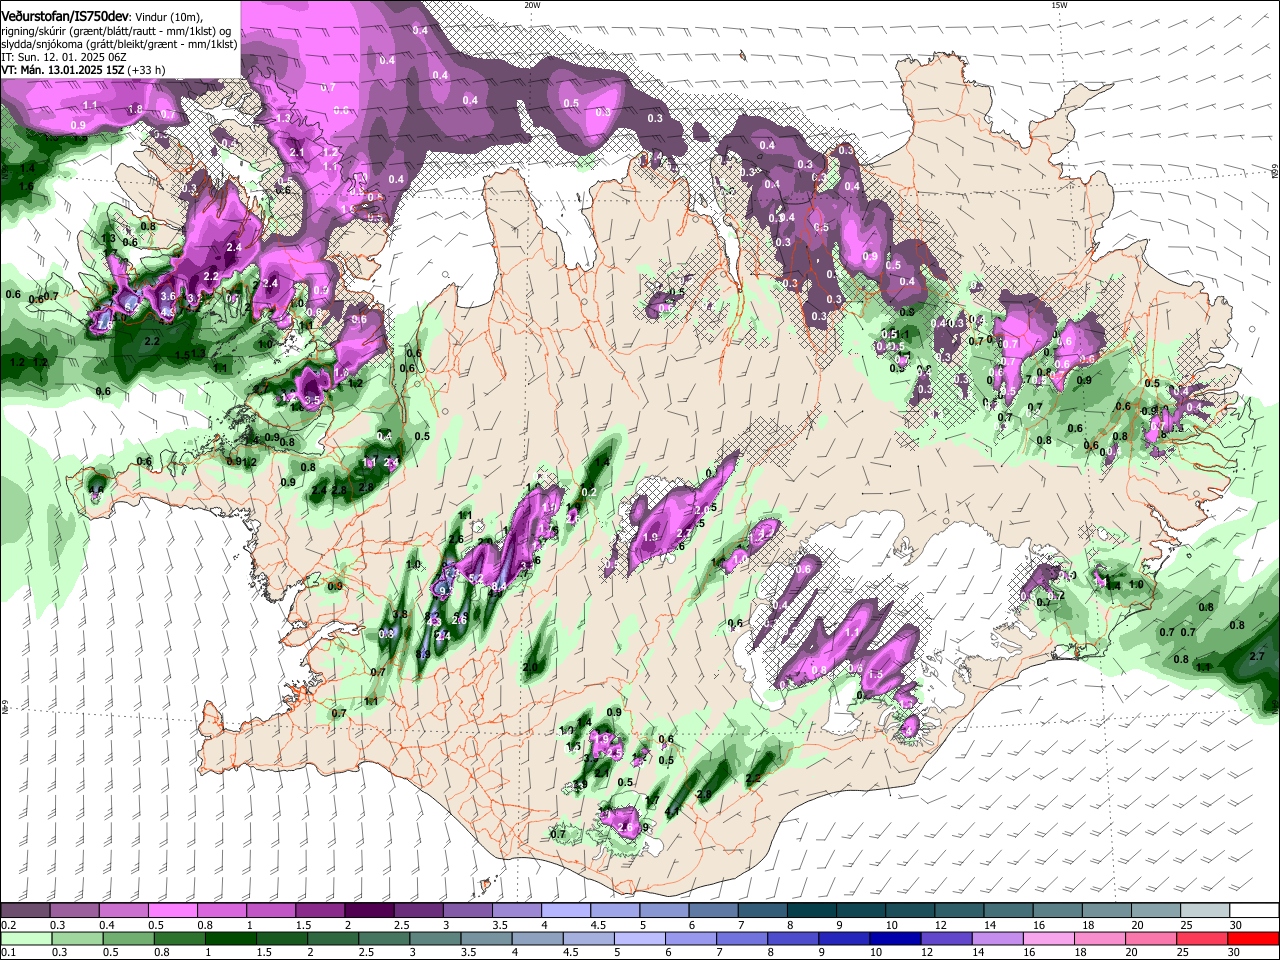The height and width of the screenshot is (960, 1280).
Task: Select the darkest purple swatch between 2 and 2.5, top legend row
Action: [x=369, y=911]
